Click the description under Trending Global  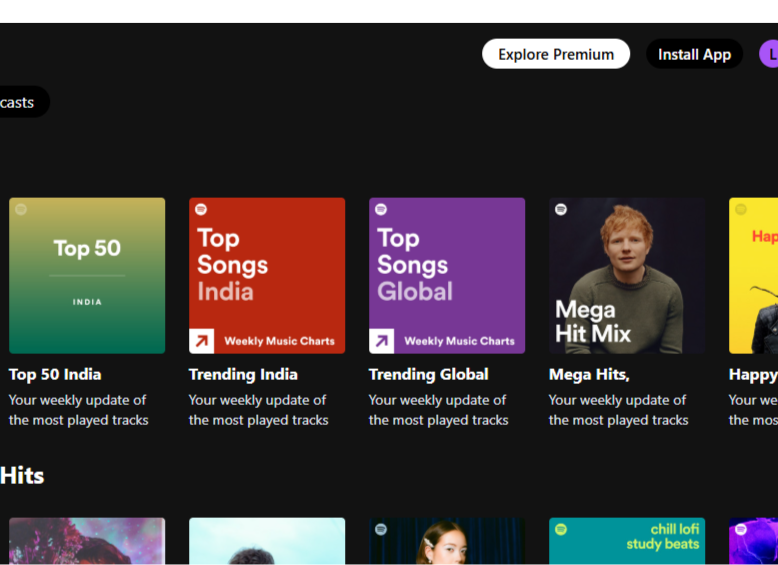click(438, 410)
